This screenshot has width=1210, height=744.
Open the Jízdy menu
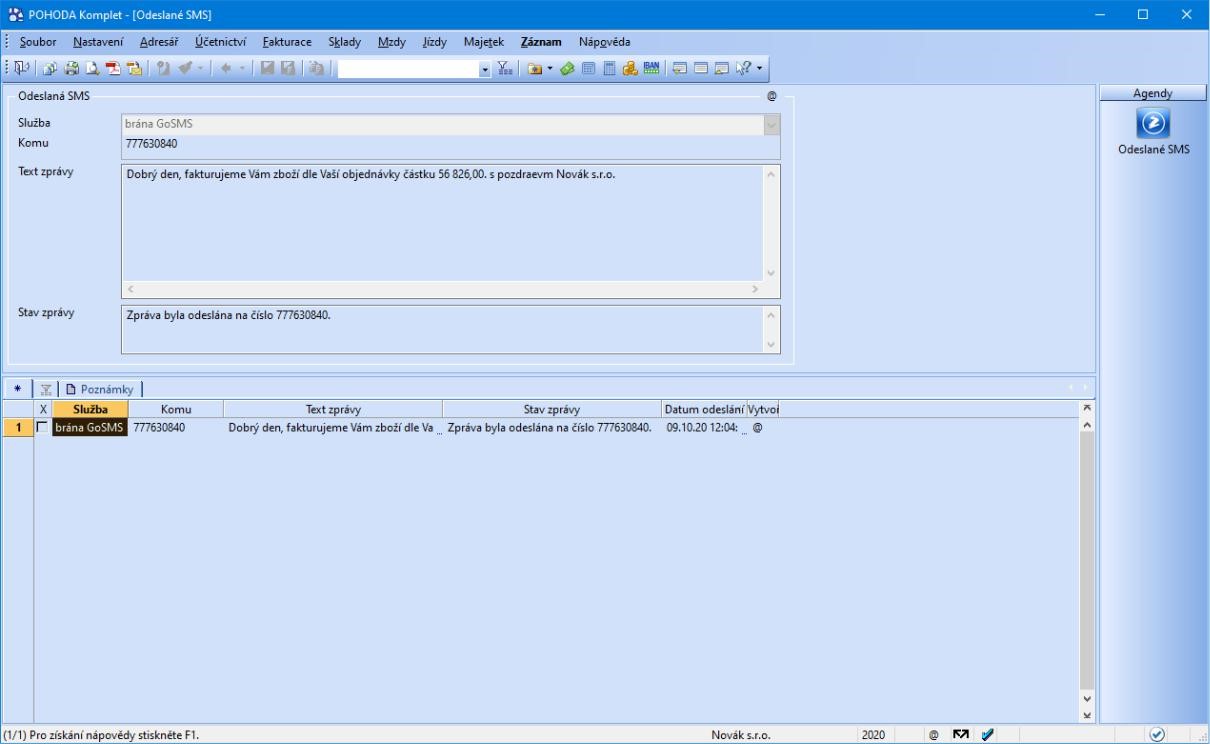[x=435, y=42]
